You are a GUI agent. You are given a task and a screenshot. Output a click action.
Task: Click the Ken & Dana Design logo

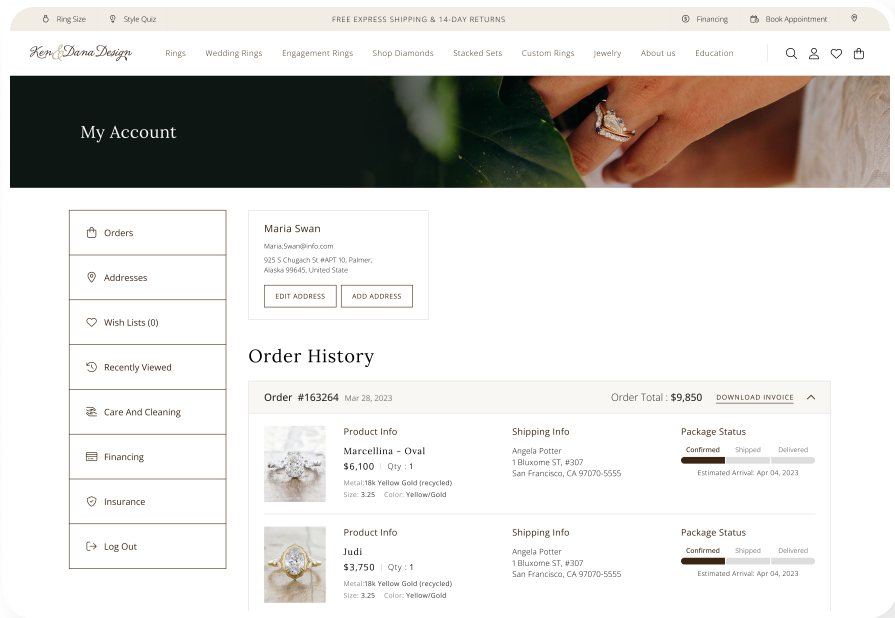click(80, 53)
